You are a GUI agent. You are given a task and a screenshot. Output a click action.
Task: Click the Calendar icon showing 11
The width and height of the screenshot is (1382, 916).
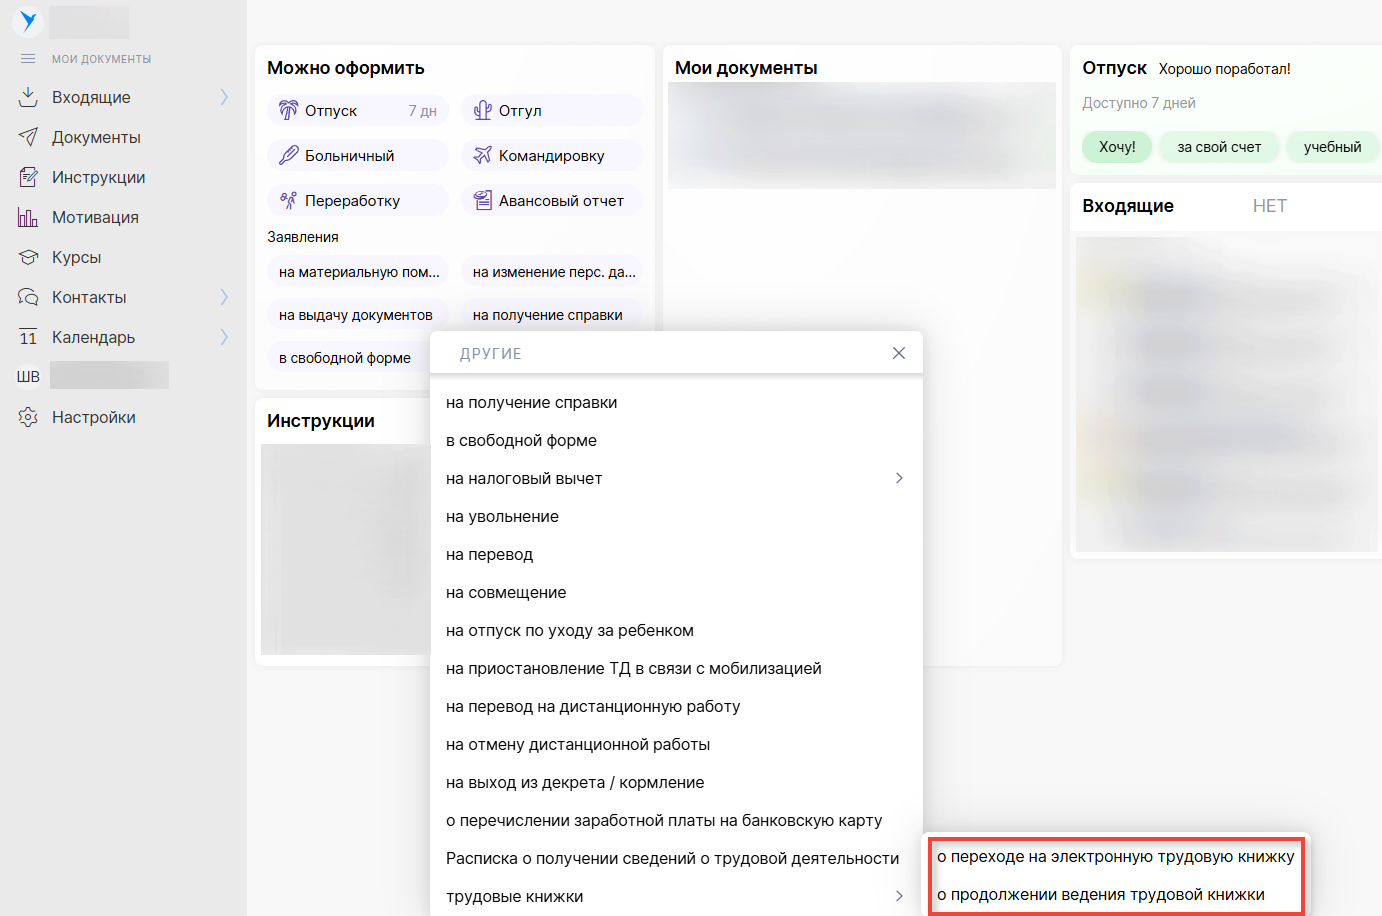coord(28,337)
